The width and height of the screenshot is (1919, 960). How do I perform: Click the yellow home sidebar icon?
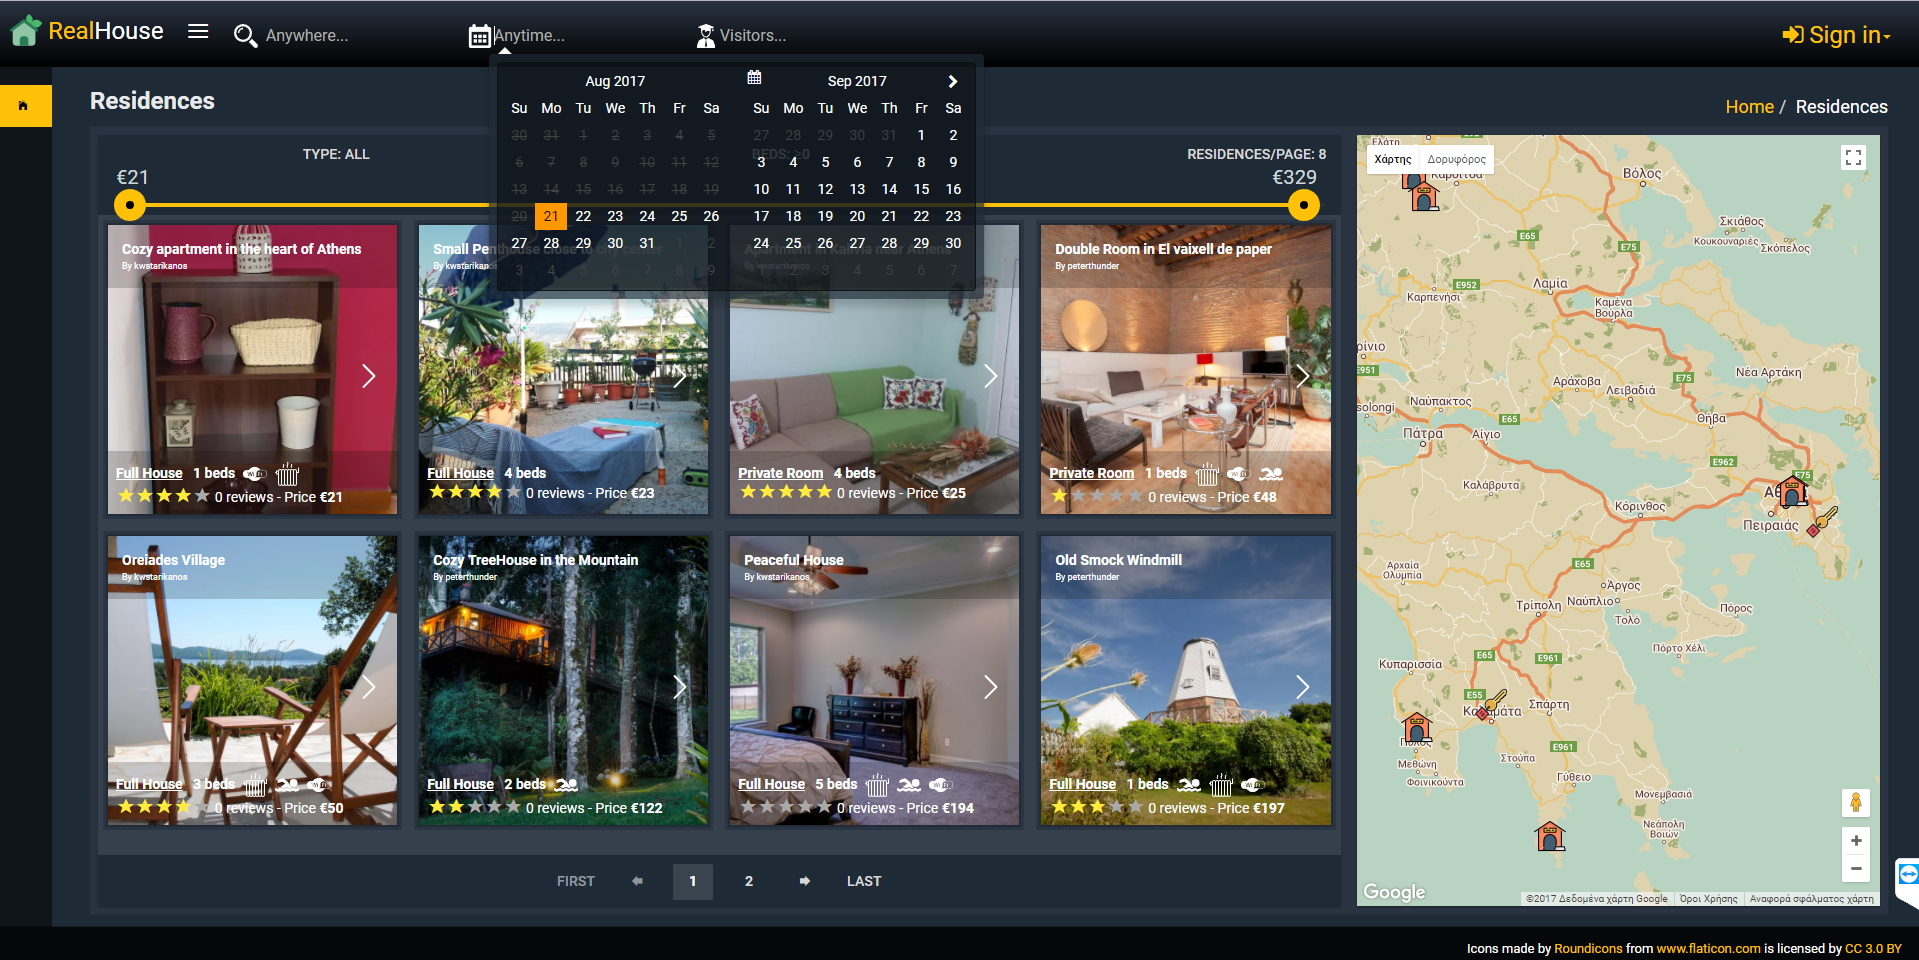23,106
